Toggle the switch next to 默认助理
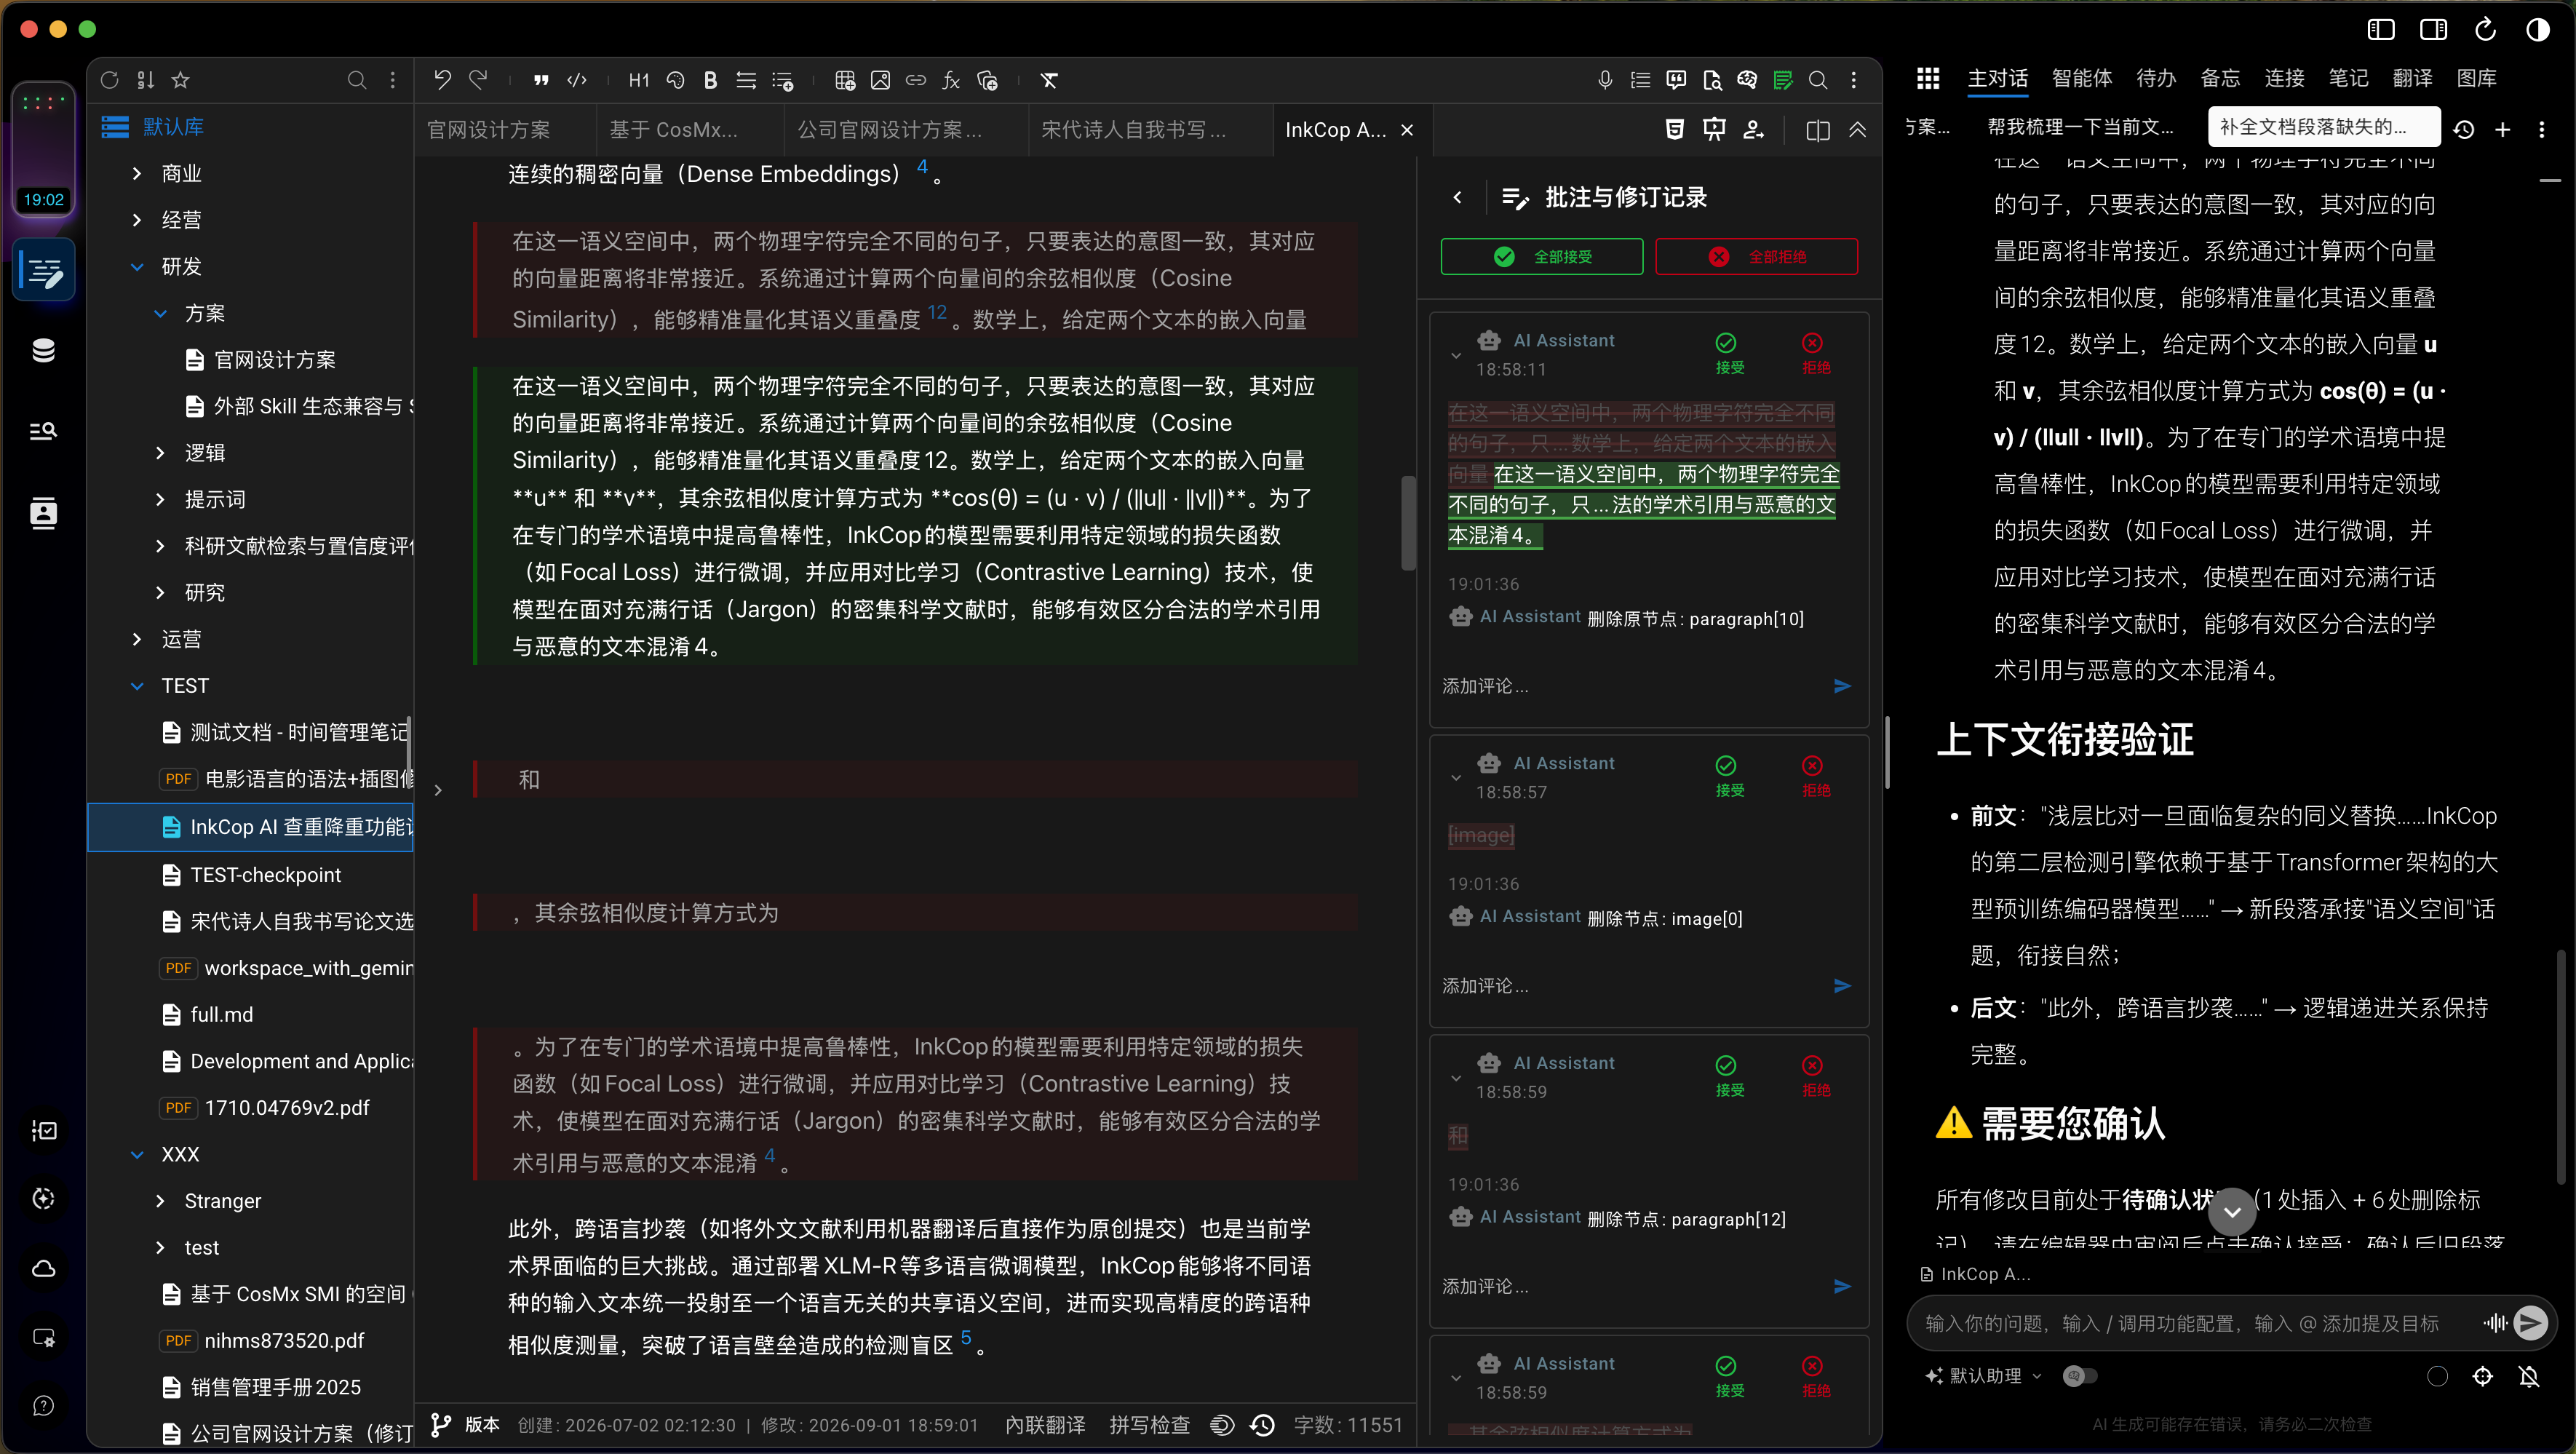2576x1454 pixels. point(2080,1376)
